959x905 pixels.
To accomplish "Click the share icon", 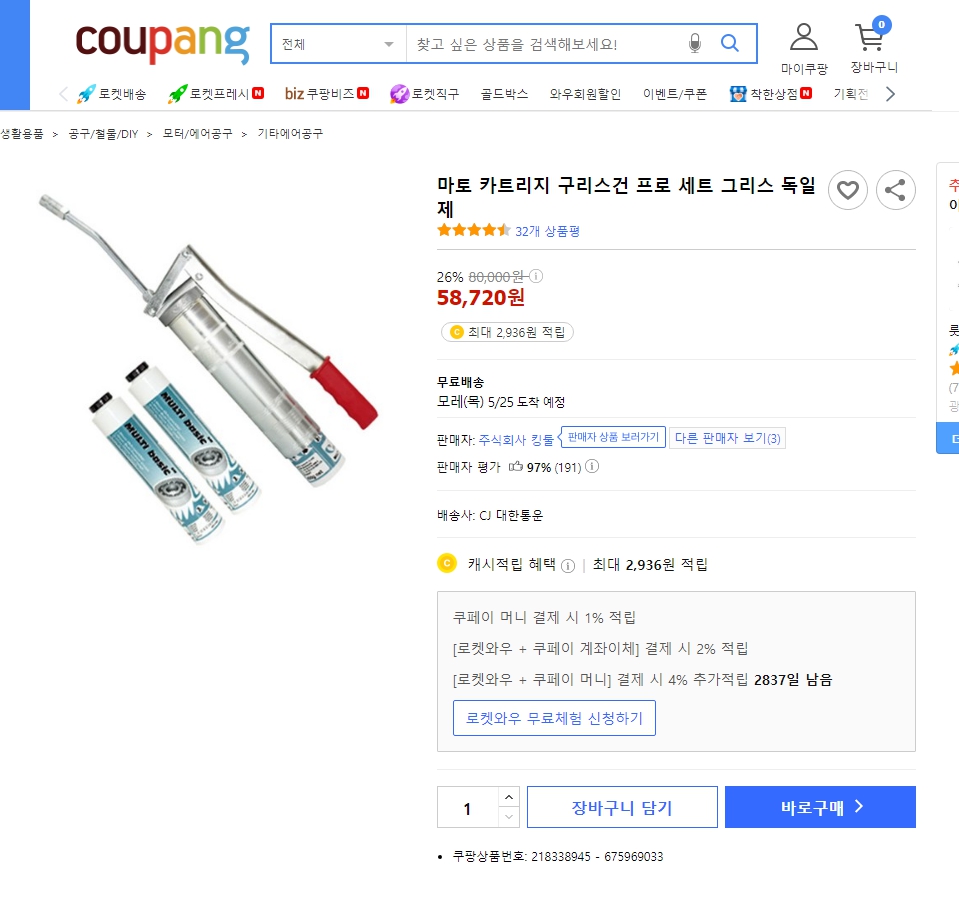I will tap(896, 190).
